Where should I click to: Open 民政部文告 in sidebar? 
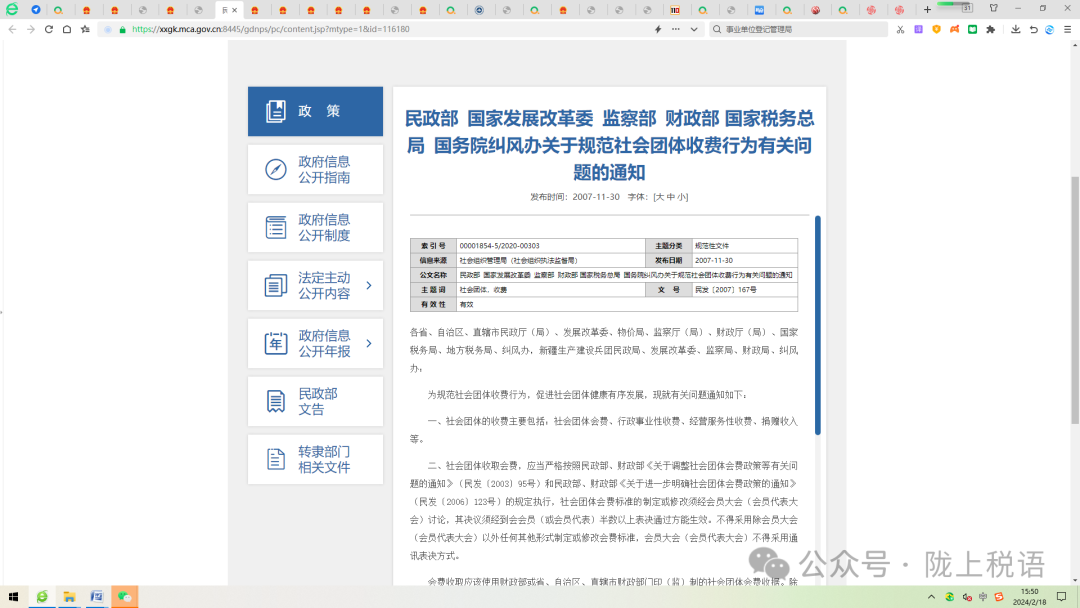pos(315,401)
